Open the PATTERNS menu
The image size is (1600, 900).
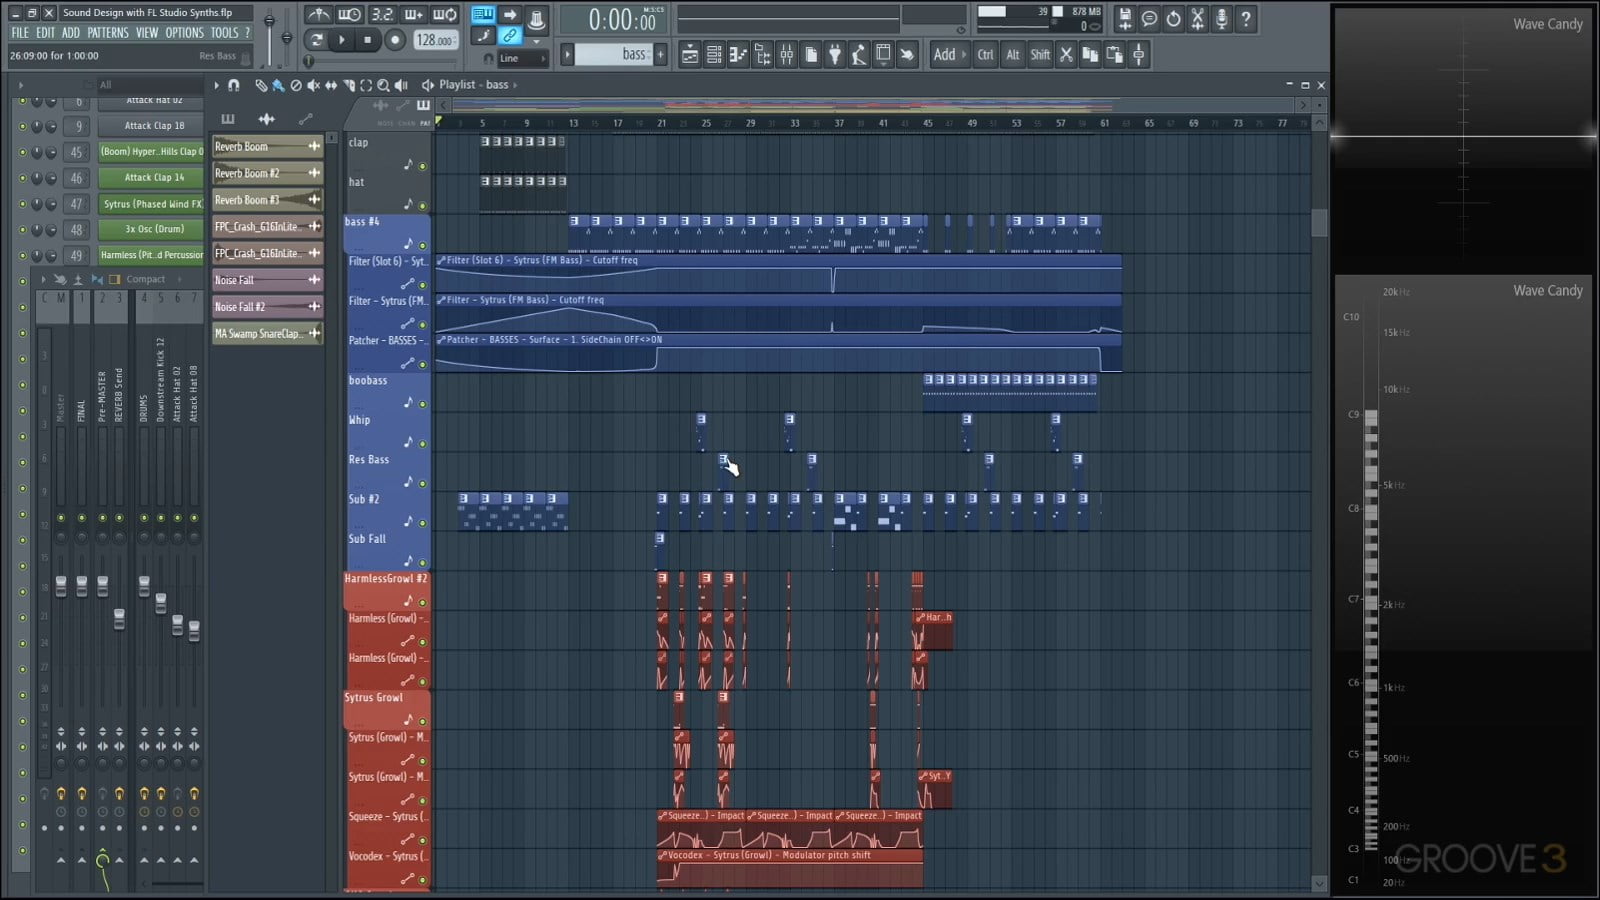pos(108,33)
